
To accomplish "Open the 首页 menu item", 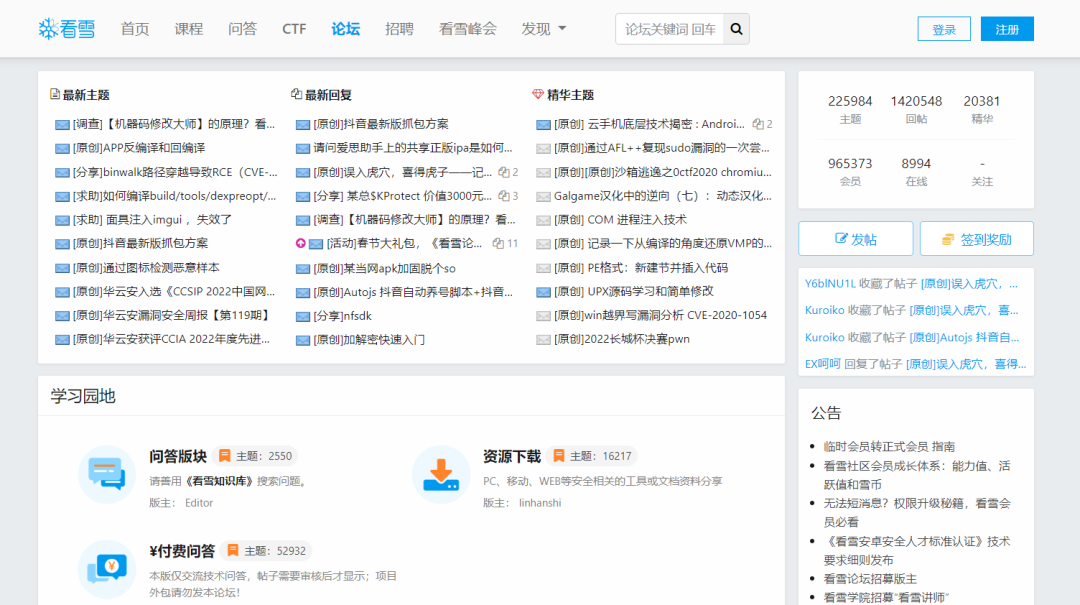I will coord(134,29).
